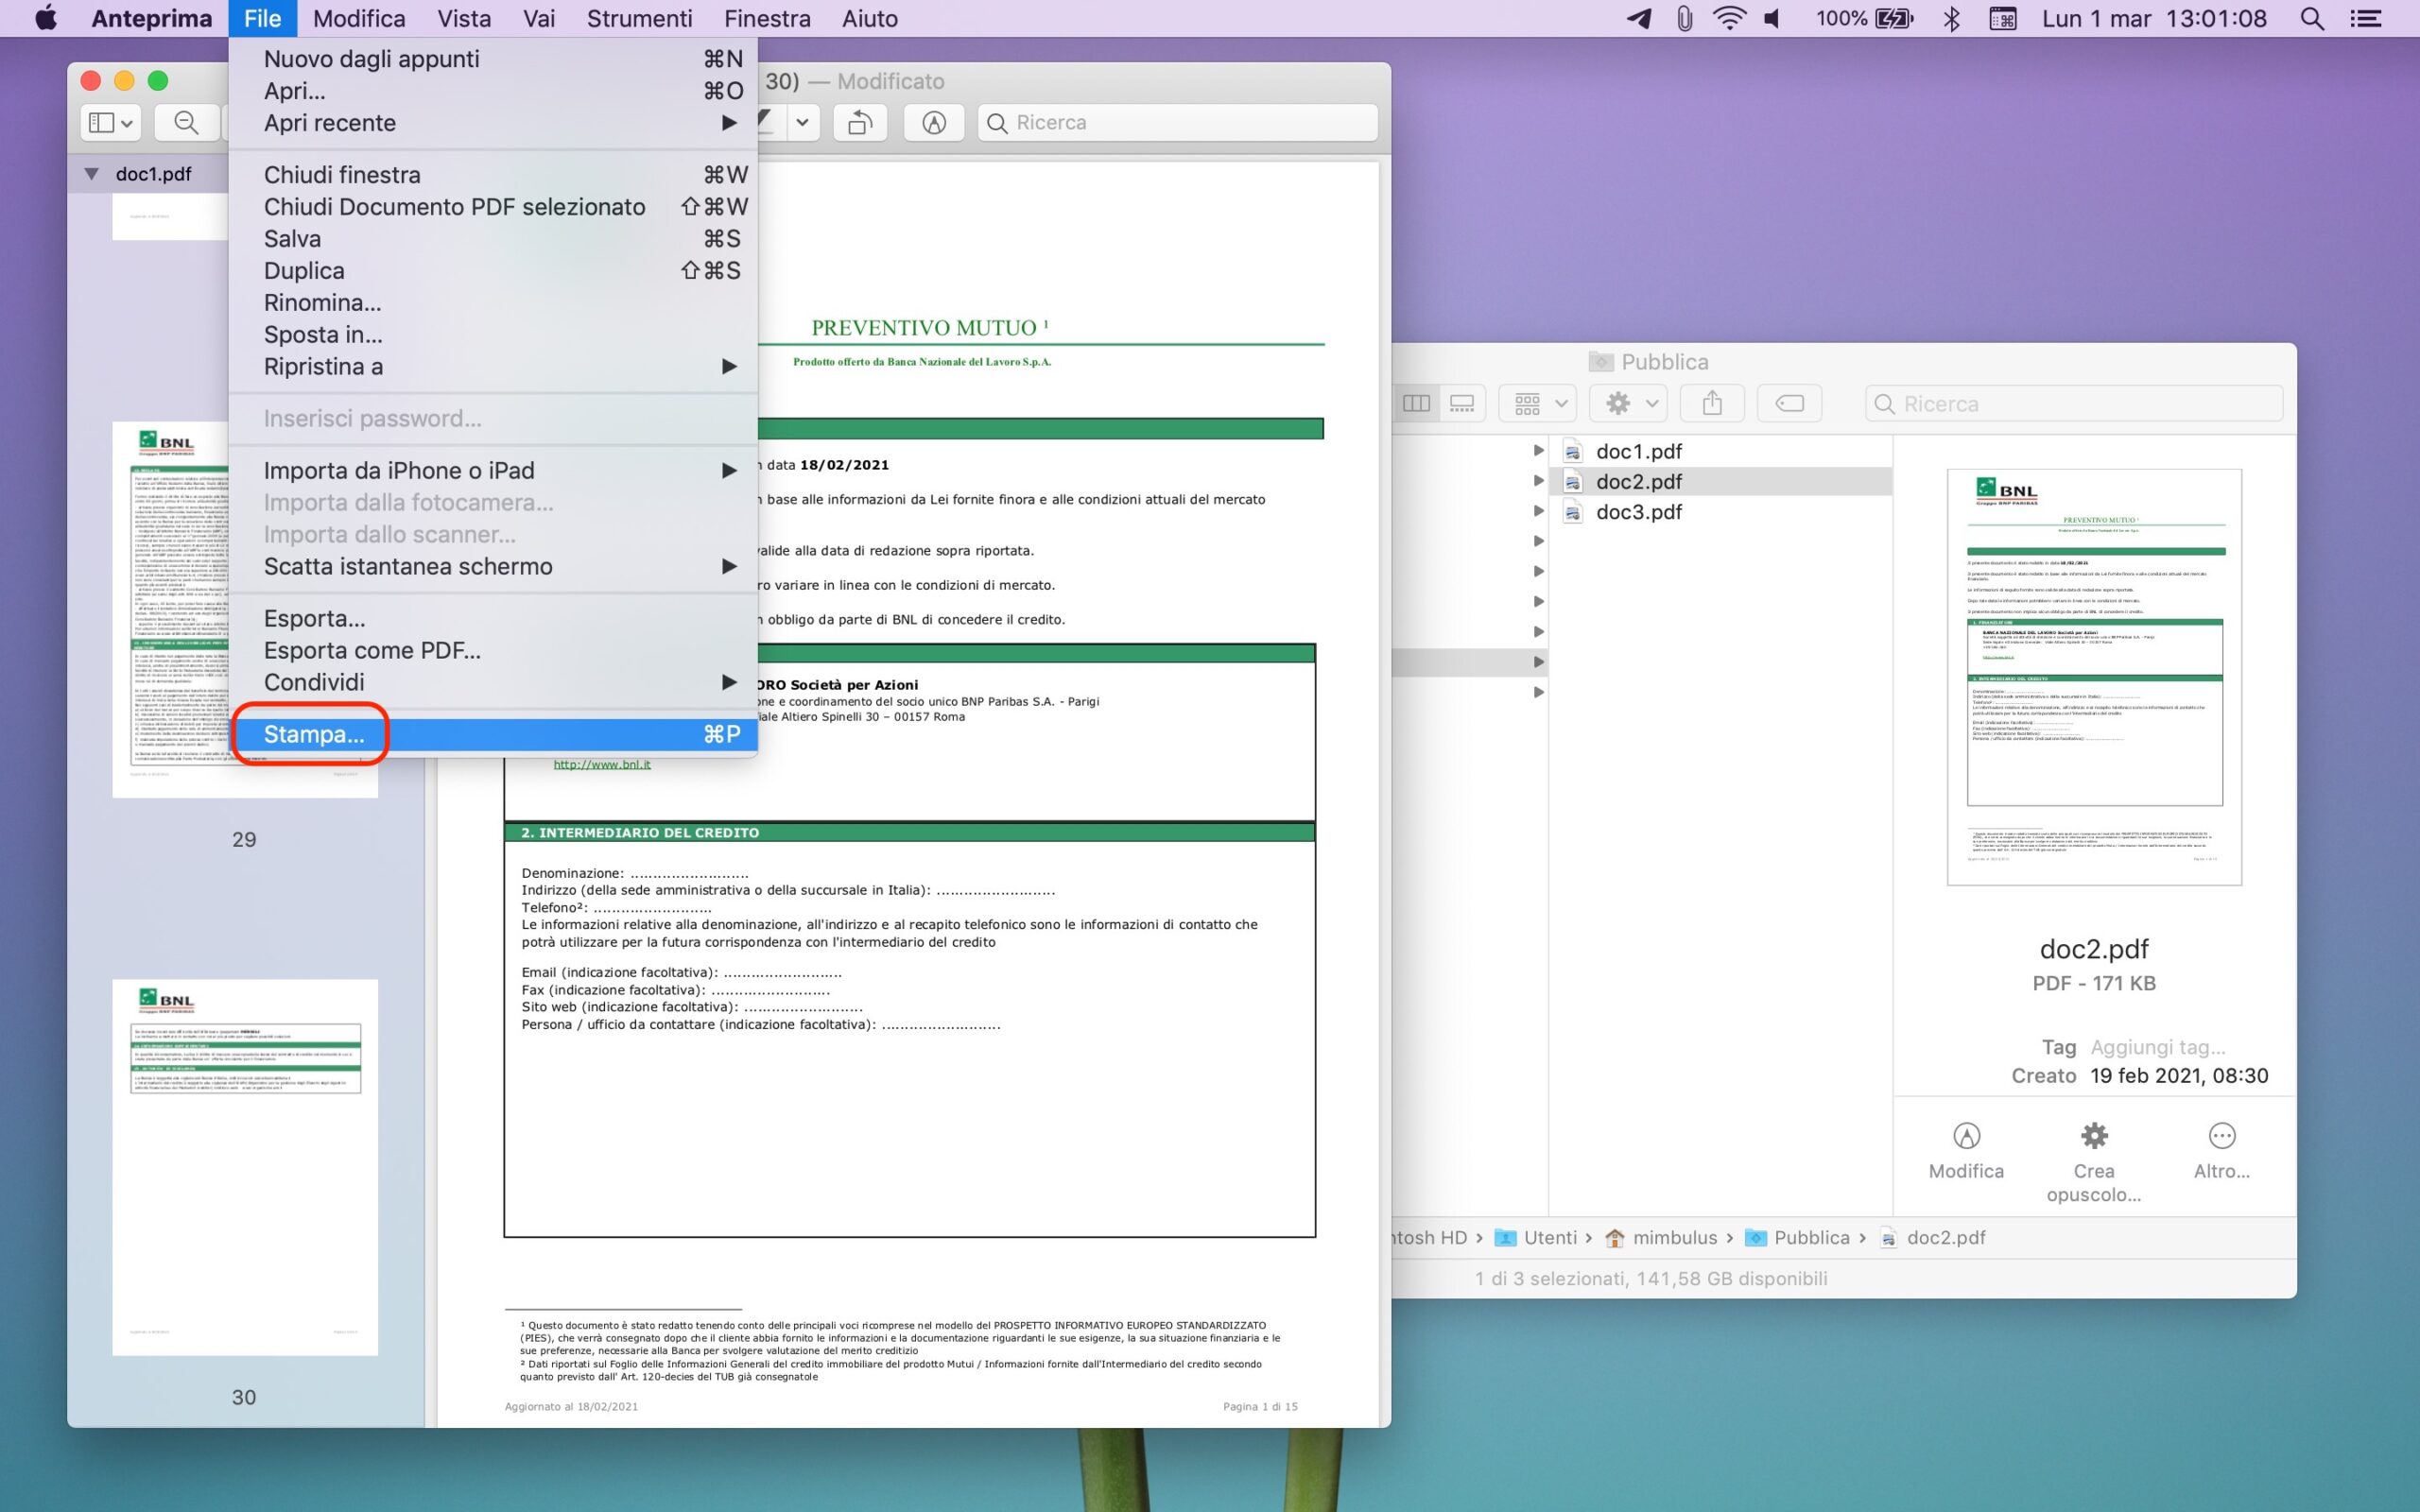The image size is (2420, 1512).
Task: Click the Finder share icon
Action: 1712,403
